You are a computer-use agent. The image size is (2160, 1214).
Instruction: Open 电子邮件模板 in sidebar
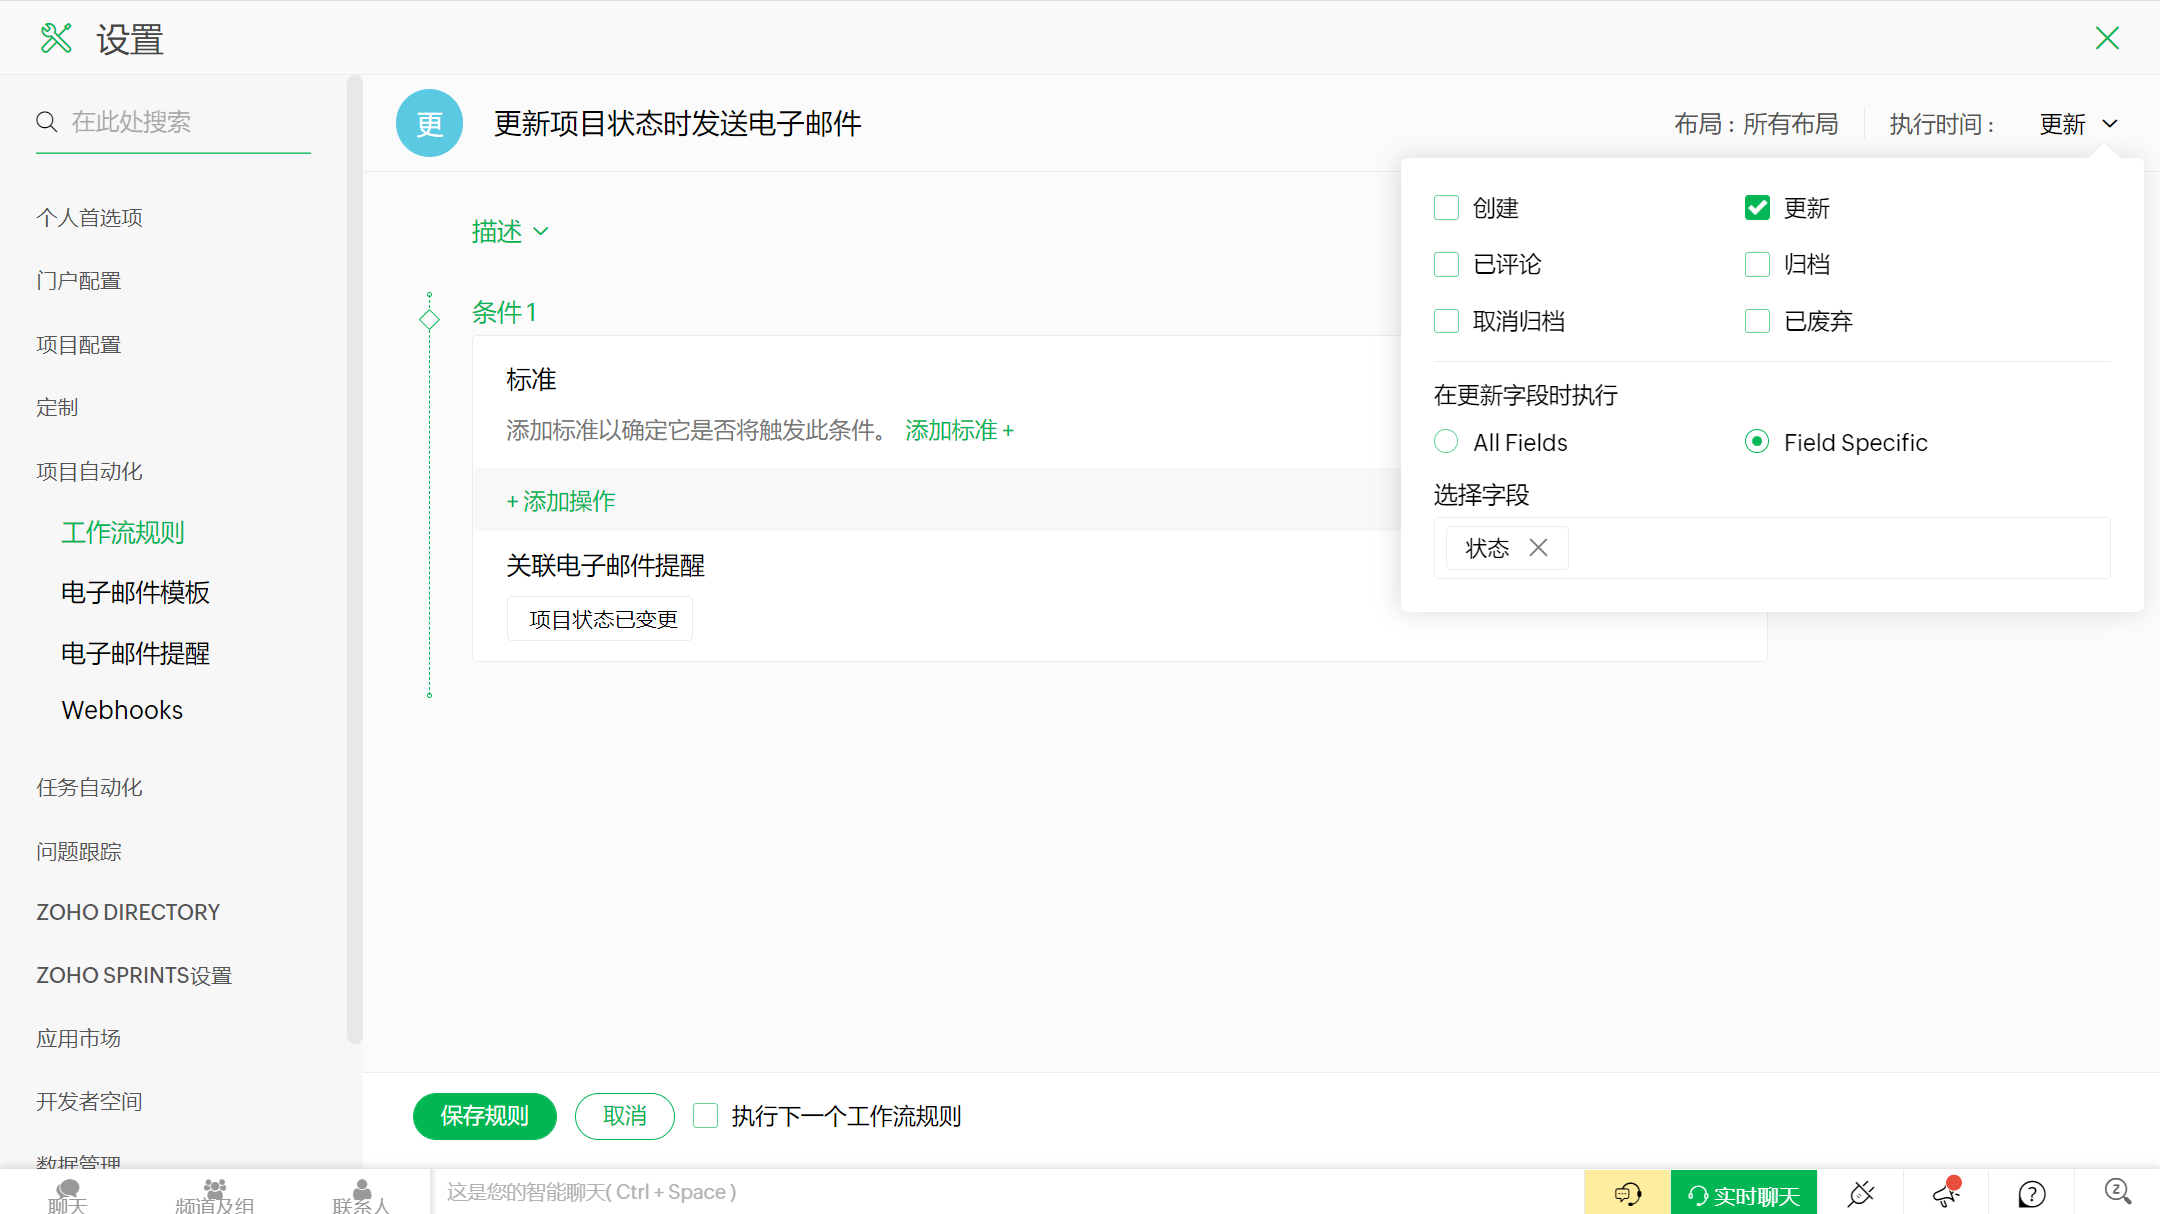(135, 593)
